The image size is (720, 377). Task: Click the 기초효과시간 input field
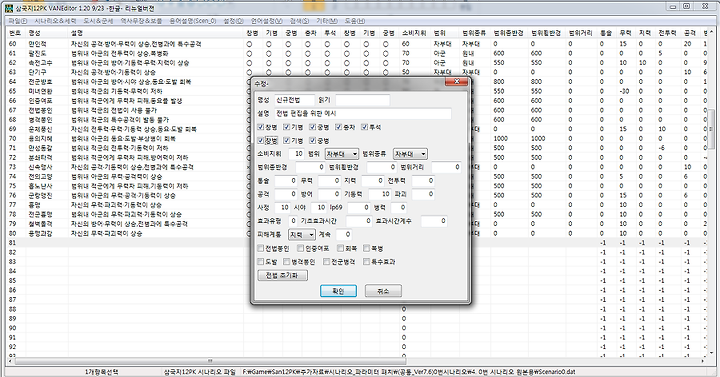pyautogui.click(x=359, y=221)
